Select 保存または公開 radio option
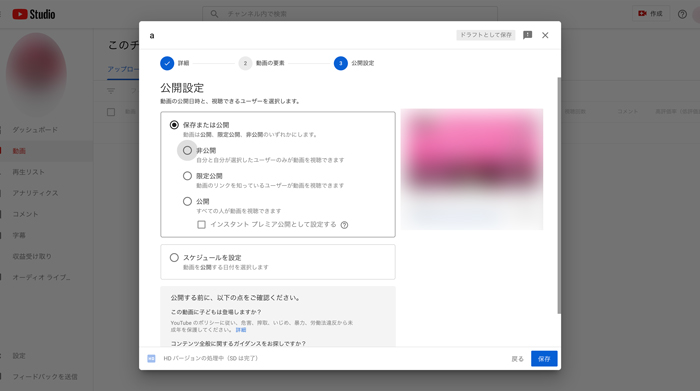This screenshot has width=700, height=391. pos(174,125)
